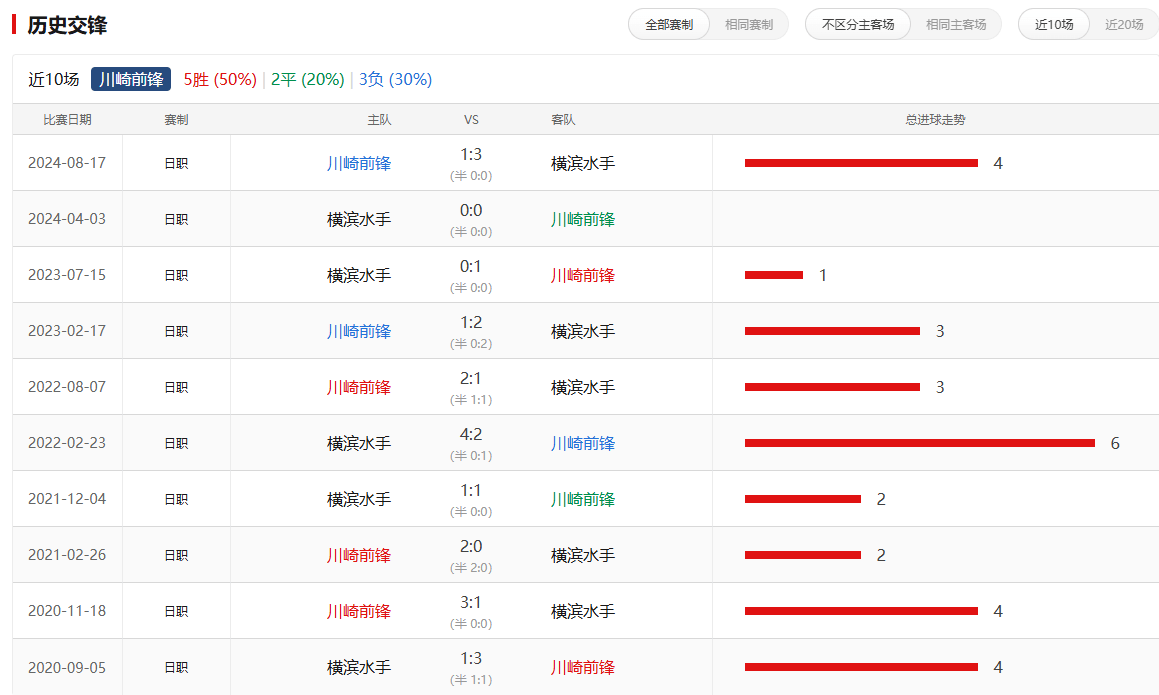Open away team 横滨水手 in 2024-08-17 row
This screenshot has height=695, width=1159.
pos(583,163)
